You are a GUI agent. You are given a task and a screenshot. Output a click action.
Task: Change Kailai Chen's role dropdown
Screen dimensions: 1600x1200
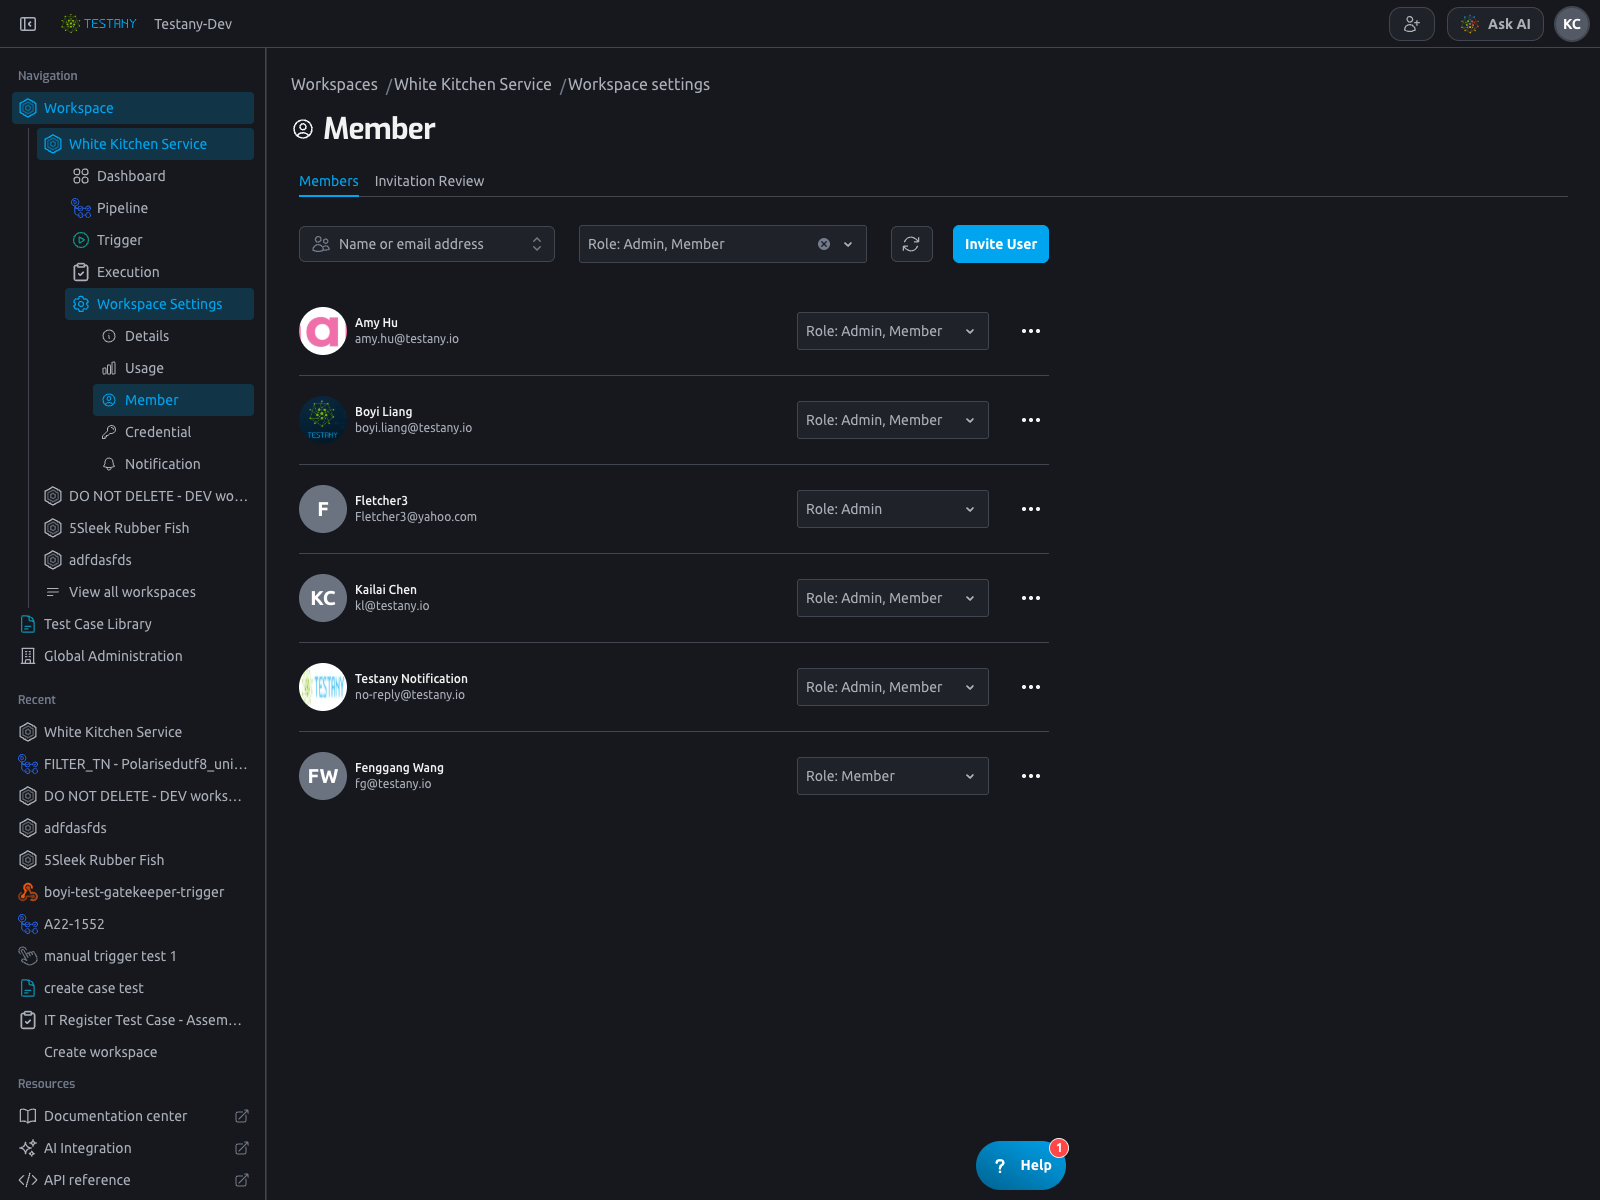(x=893, y=598)
